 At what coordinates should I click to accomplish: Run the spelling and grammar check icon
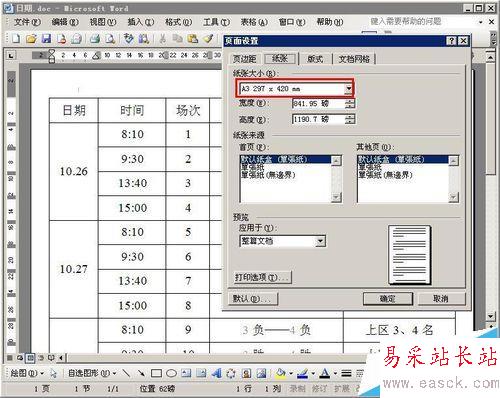click(x=129, y=39)
